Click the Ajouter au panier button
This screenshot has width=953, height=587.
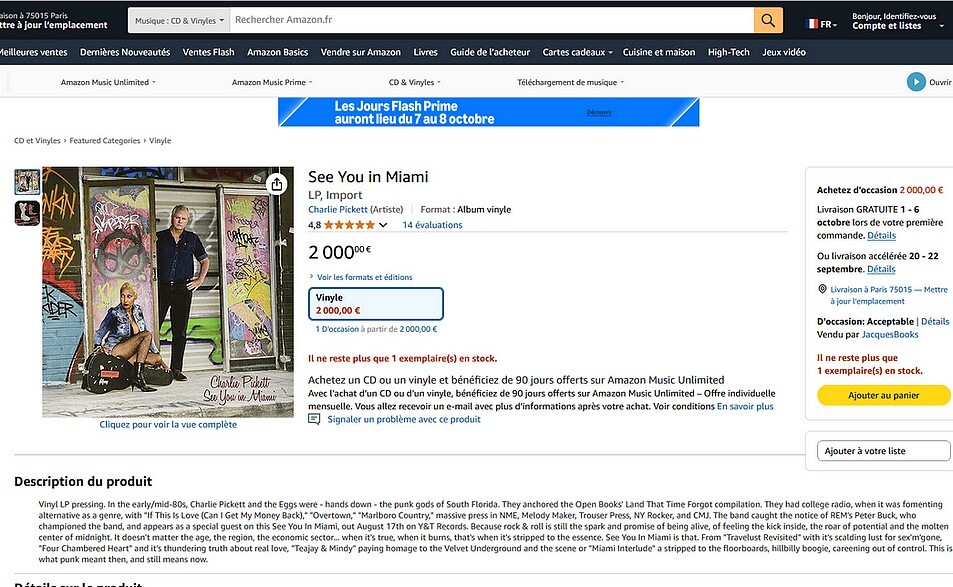point(883,395)
